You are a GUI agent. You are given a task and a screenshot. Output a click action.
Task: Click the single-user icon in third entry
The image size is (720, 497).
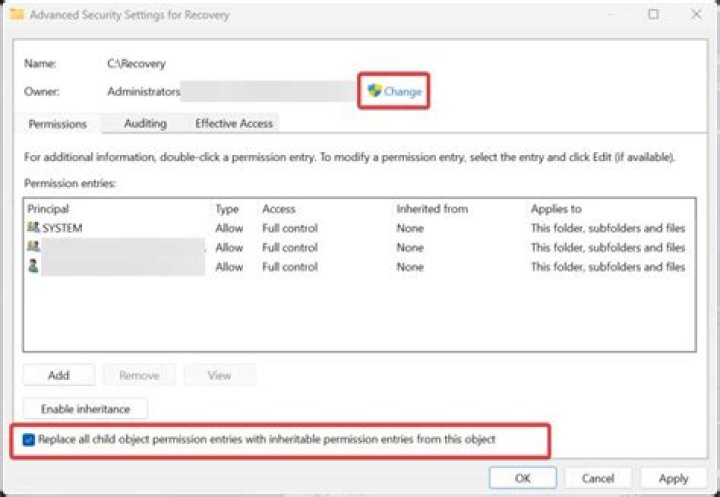tap(33, 266)
